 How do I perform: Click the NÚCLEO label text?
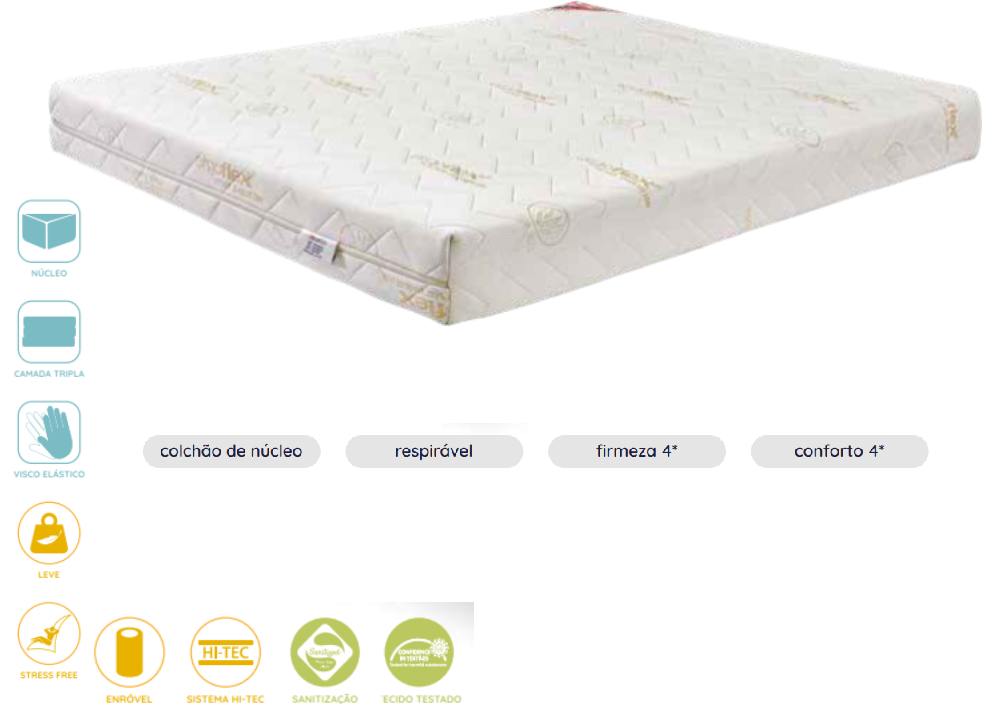[49, 273]
